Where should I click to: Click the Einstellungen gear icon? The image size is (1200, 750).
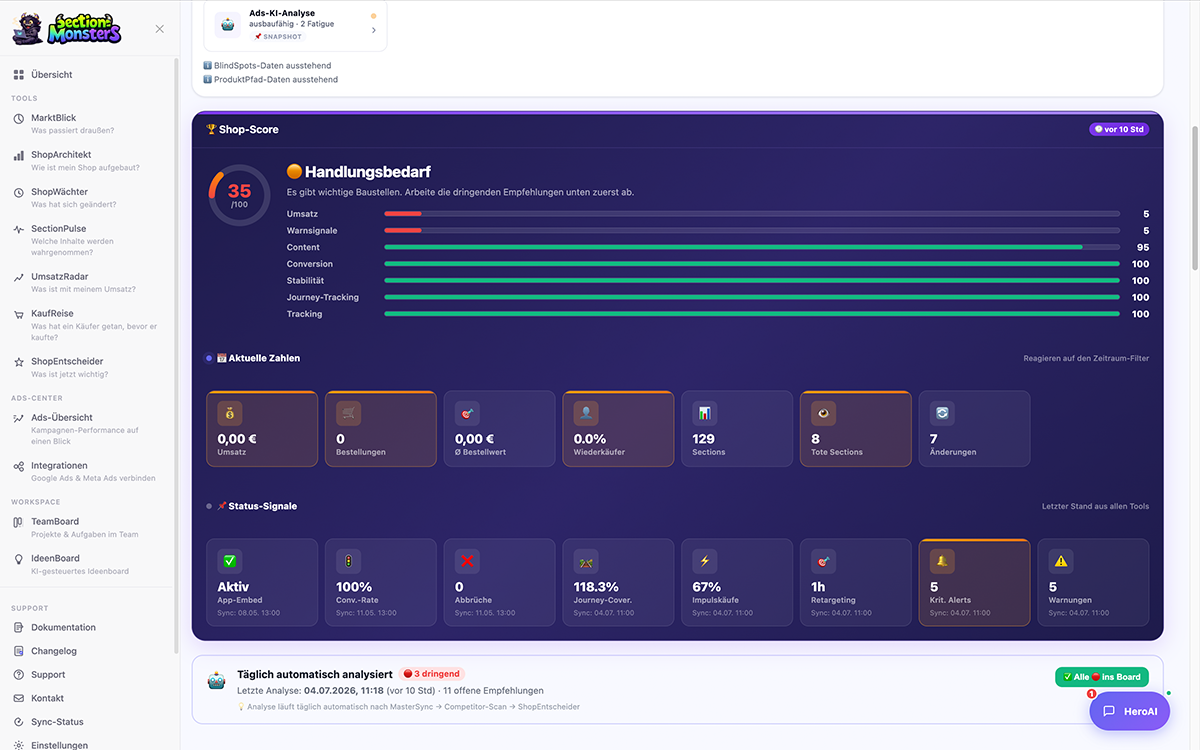coord(19,745)
